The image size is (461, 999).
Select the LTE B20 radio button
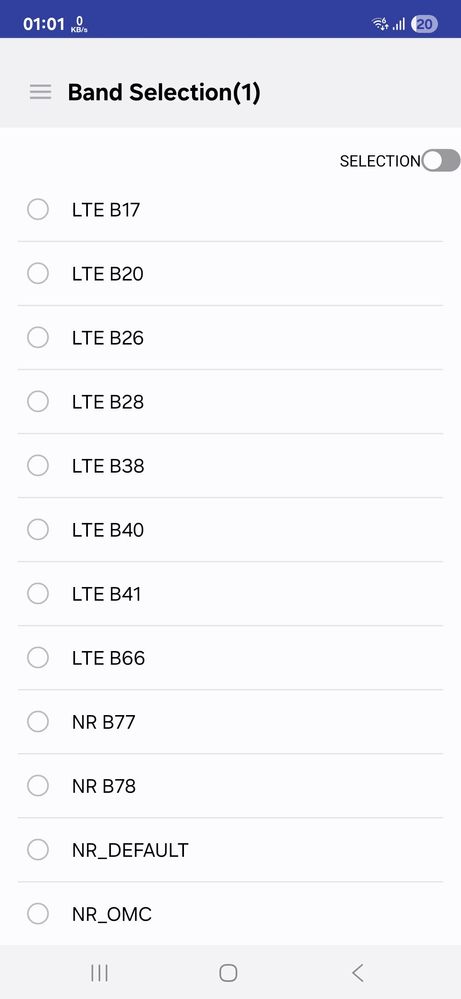(x=38, y=273)
